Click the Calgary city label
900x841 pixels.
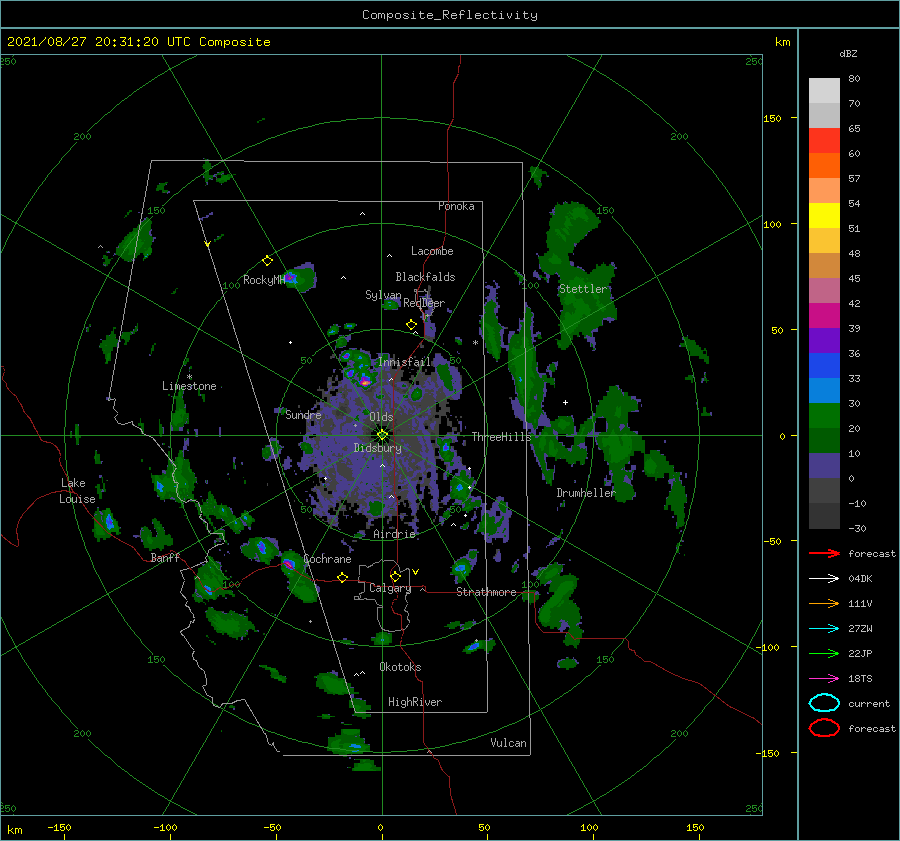(390, 588)
